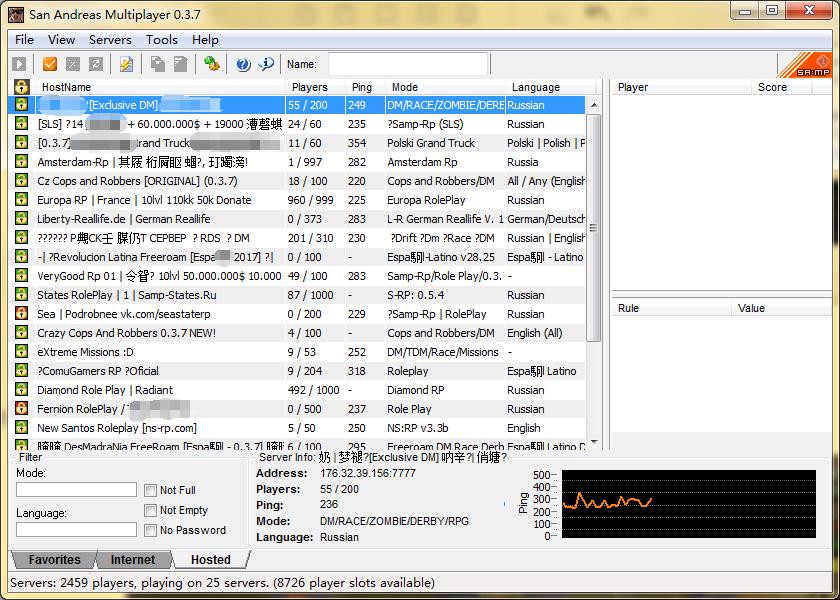This screenshot has height=600, width=840.
Task: Sort the list by Players column header
Action: tap(310, 87)
